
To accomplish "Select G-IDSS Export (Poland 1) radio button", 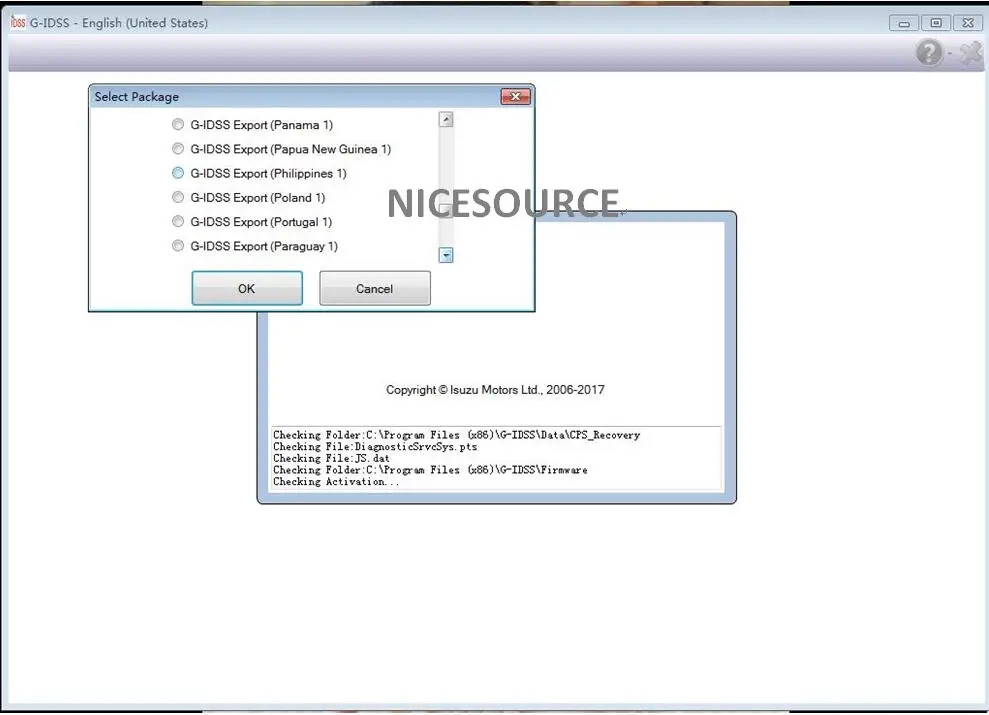I will point(178,197).
